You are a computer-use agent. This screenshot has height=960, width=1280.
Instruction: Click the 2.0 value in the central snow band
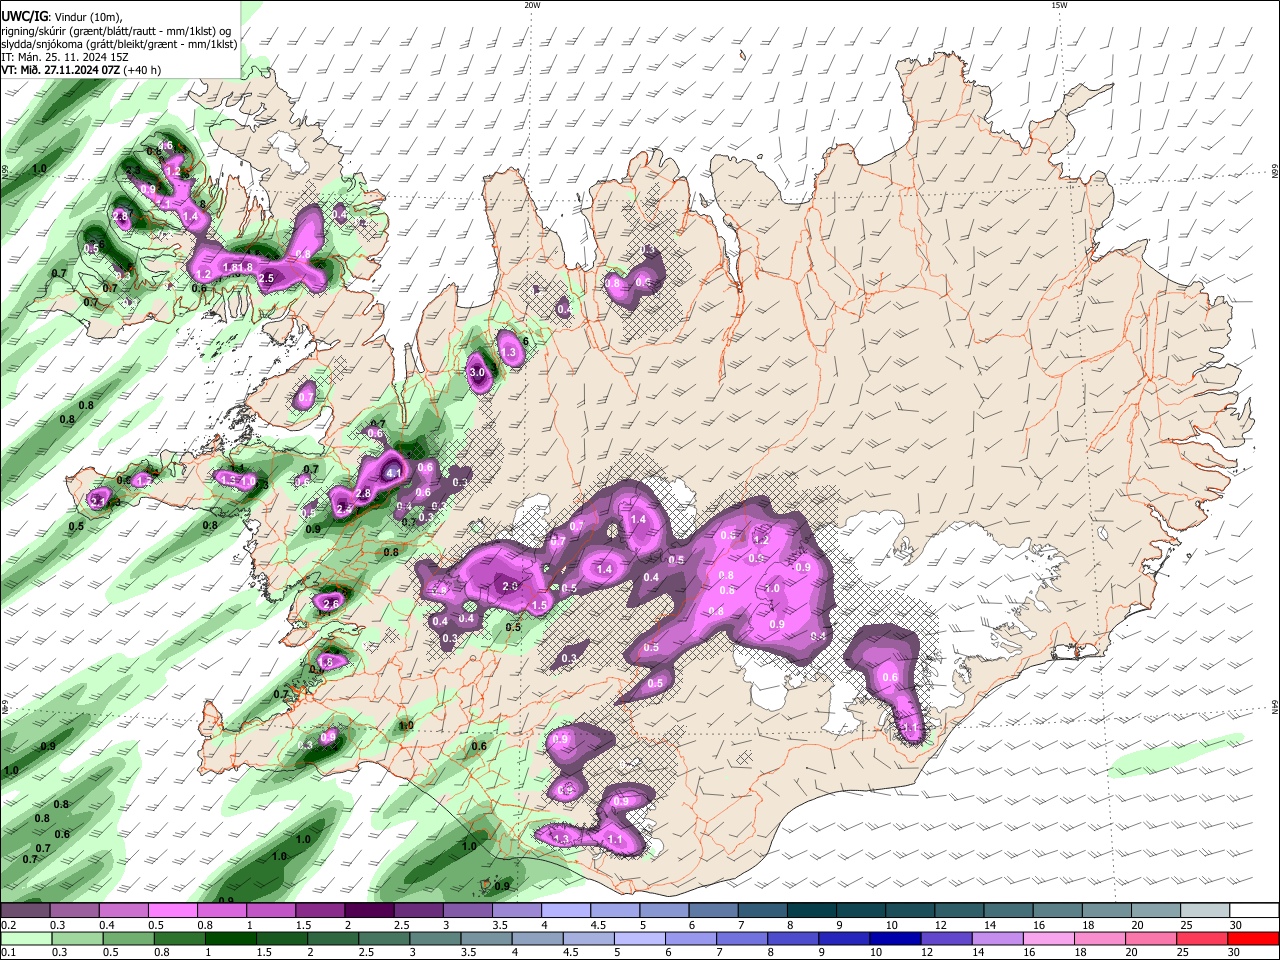coord(509,586)
